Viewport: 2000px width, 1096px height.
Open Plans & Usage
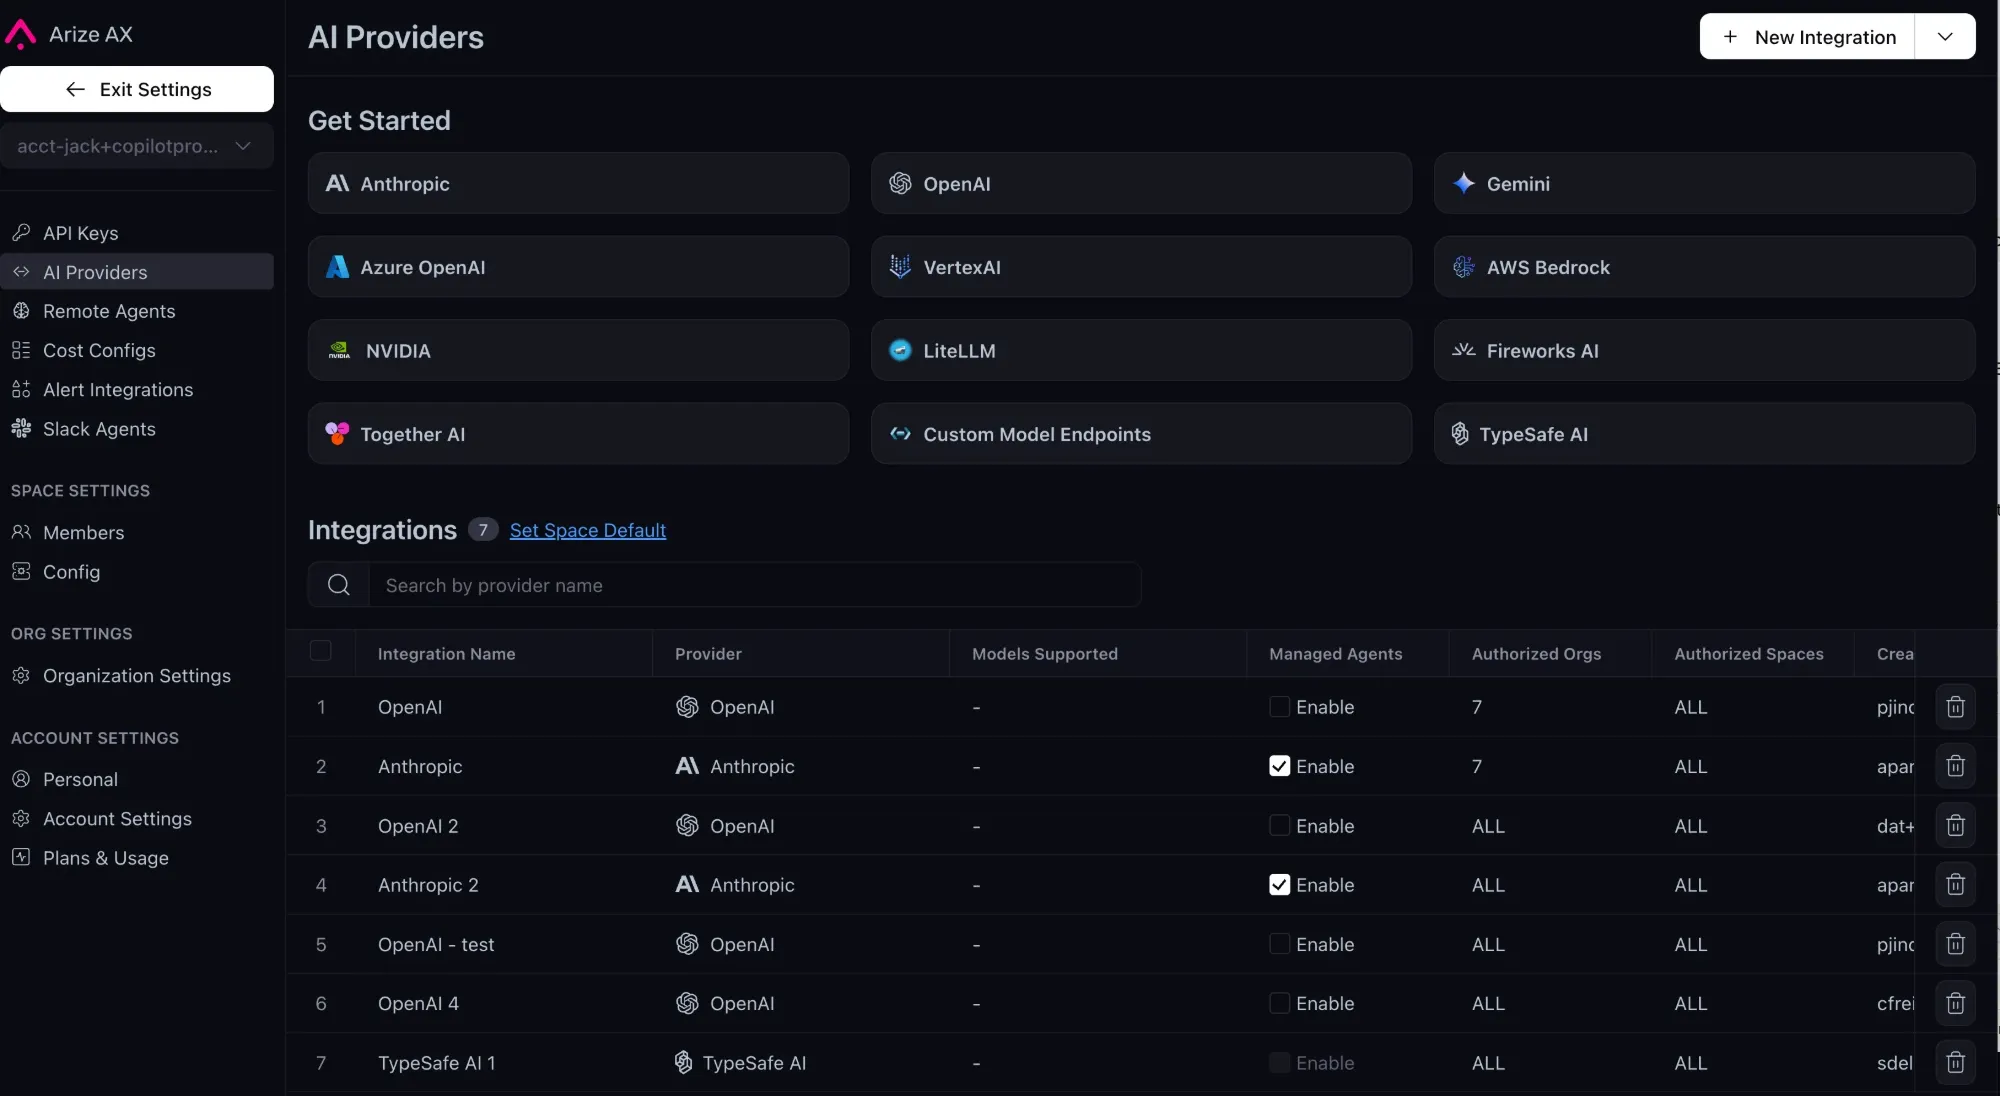pos(137,858)
